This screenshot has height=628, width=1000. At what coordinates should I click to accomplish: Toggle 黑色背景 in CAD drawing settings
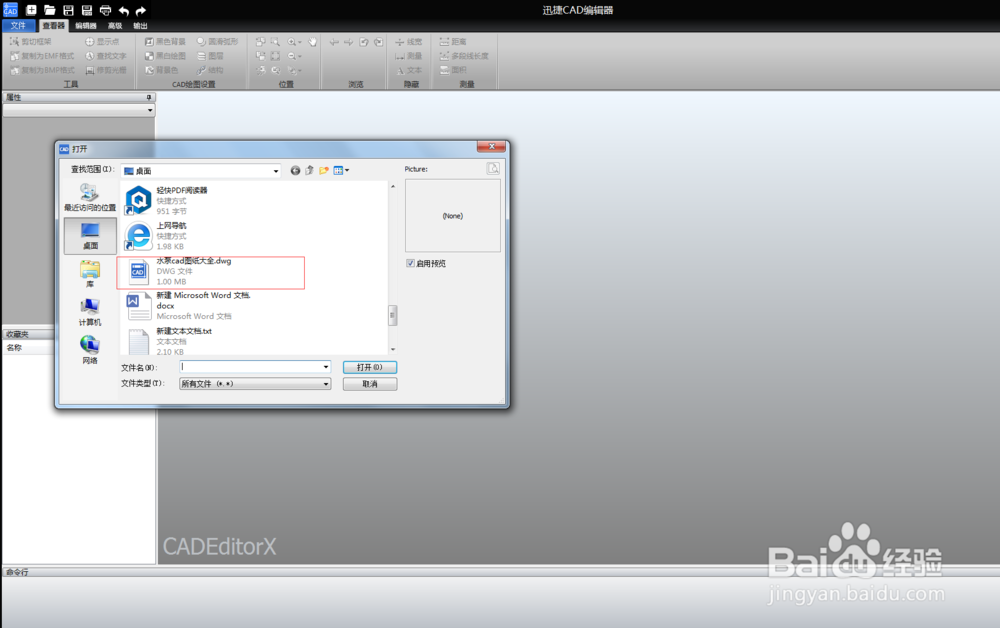(x=165, y=41)
